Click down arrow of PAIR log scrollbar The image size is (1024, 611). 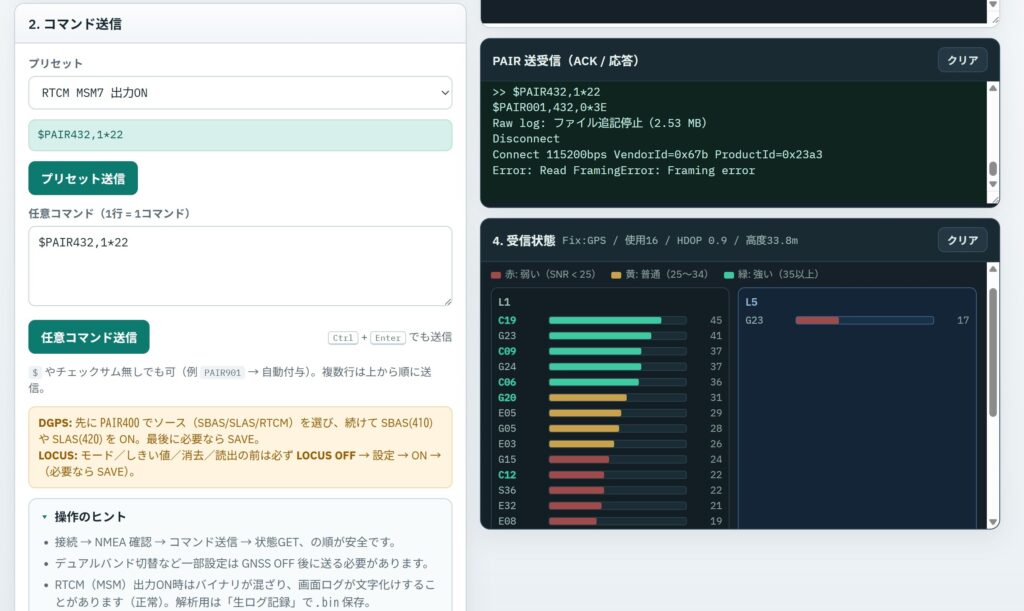pos(993,183)
